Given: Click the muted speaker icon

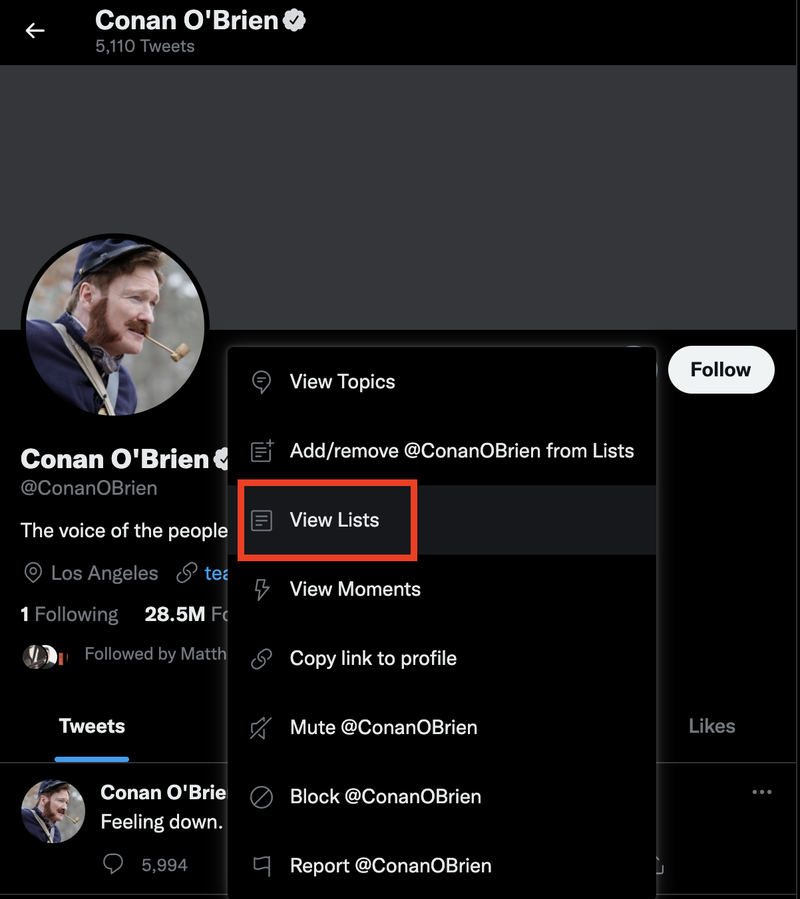Looking at the screenshot, I should click(261, 728).
